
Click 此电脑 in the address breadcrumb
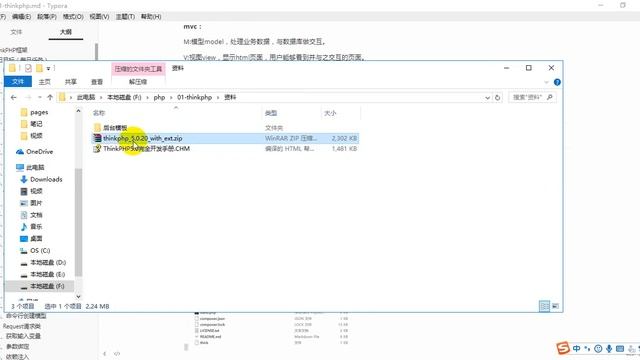[x=86, y=97]
